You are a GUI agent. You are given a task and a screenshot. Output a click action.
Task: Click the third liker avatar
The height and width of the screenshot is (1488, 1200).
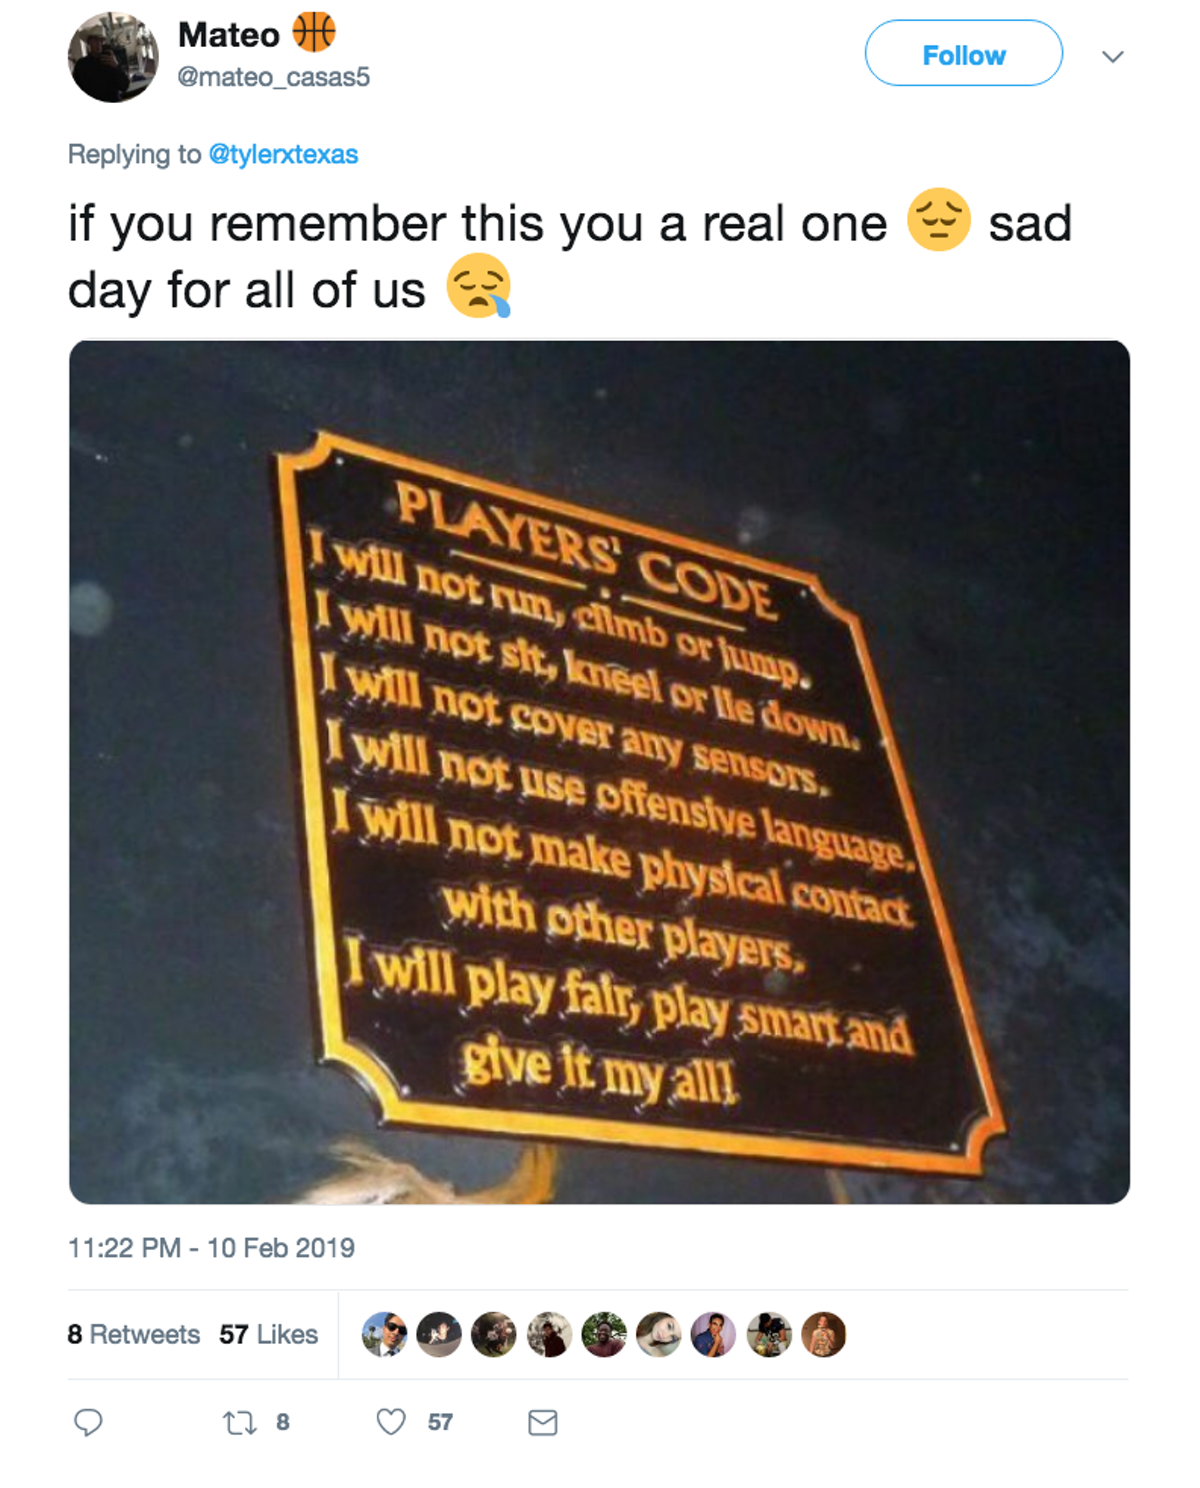point(494,1334)
